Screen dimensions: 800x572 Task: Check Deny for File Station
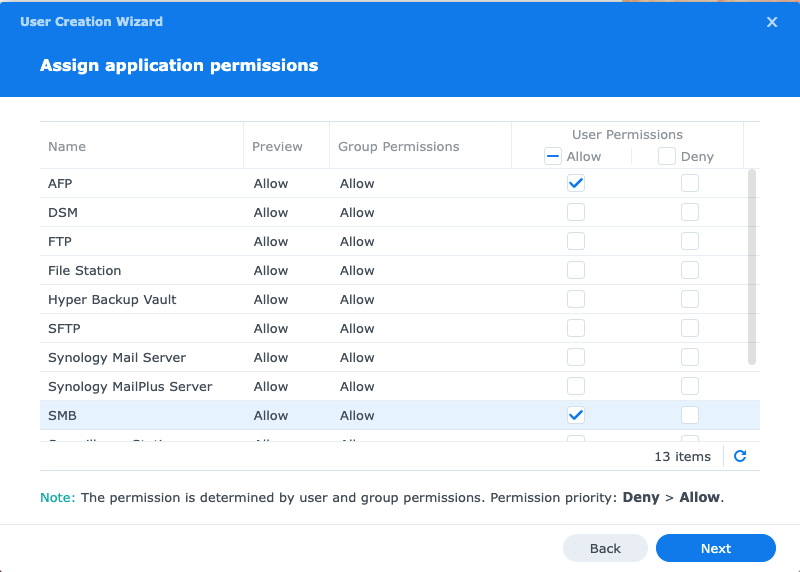(x=690, y=270)
